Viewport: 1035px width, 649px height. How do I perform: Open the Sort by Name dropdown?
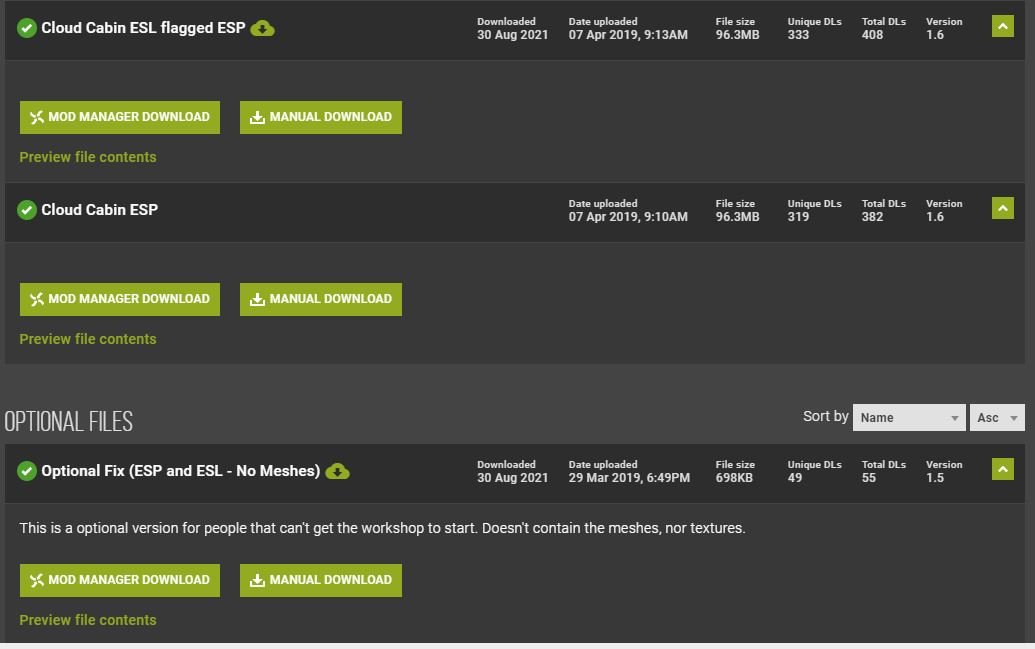[x=908, y=418]
